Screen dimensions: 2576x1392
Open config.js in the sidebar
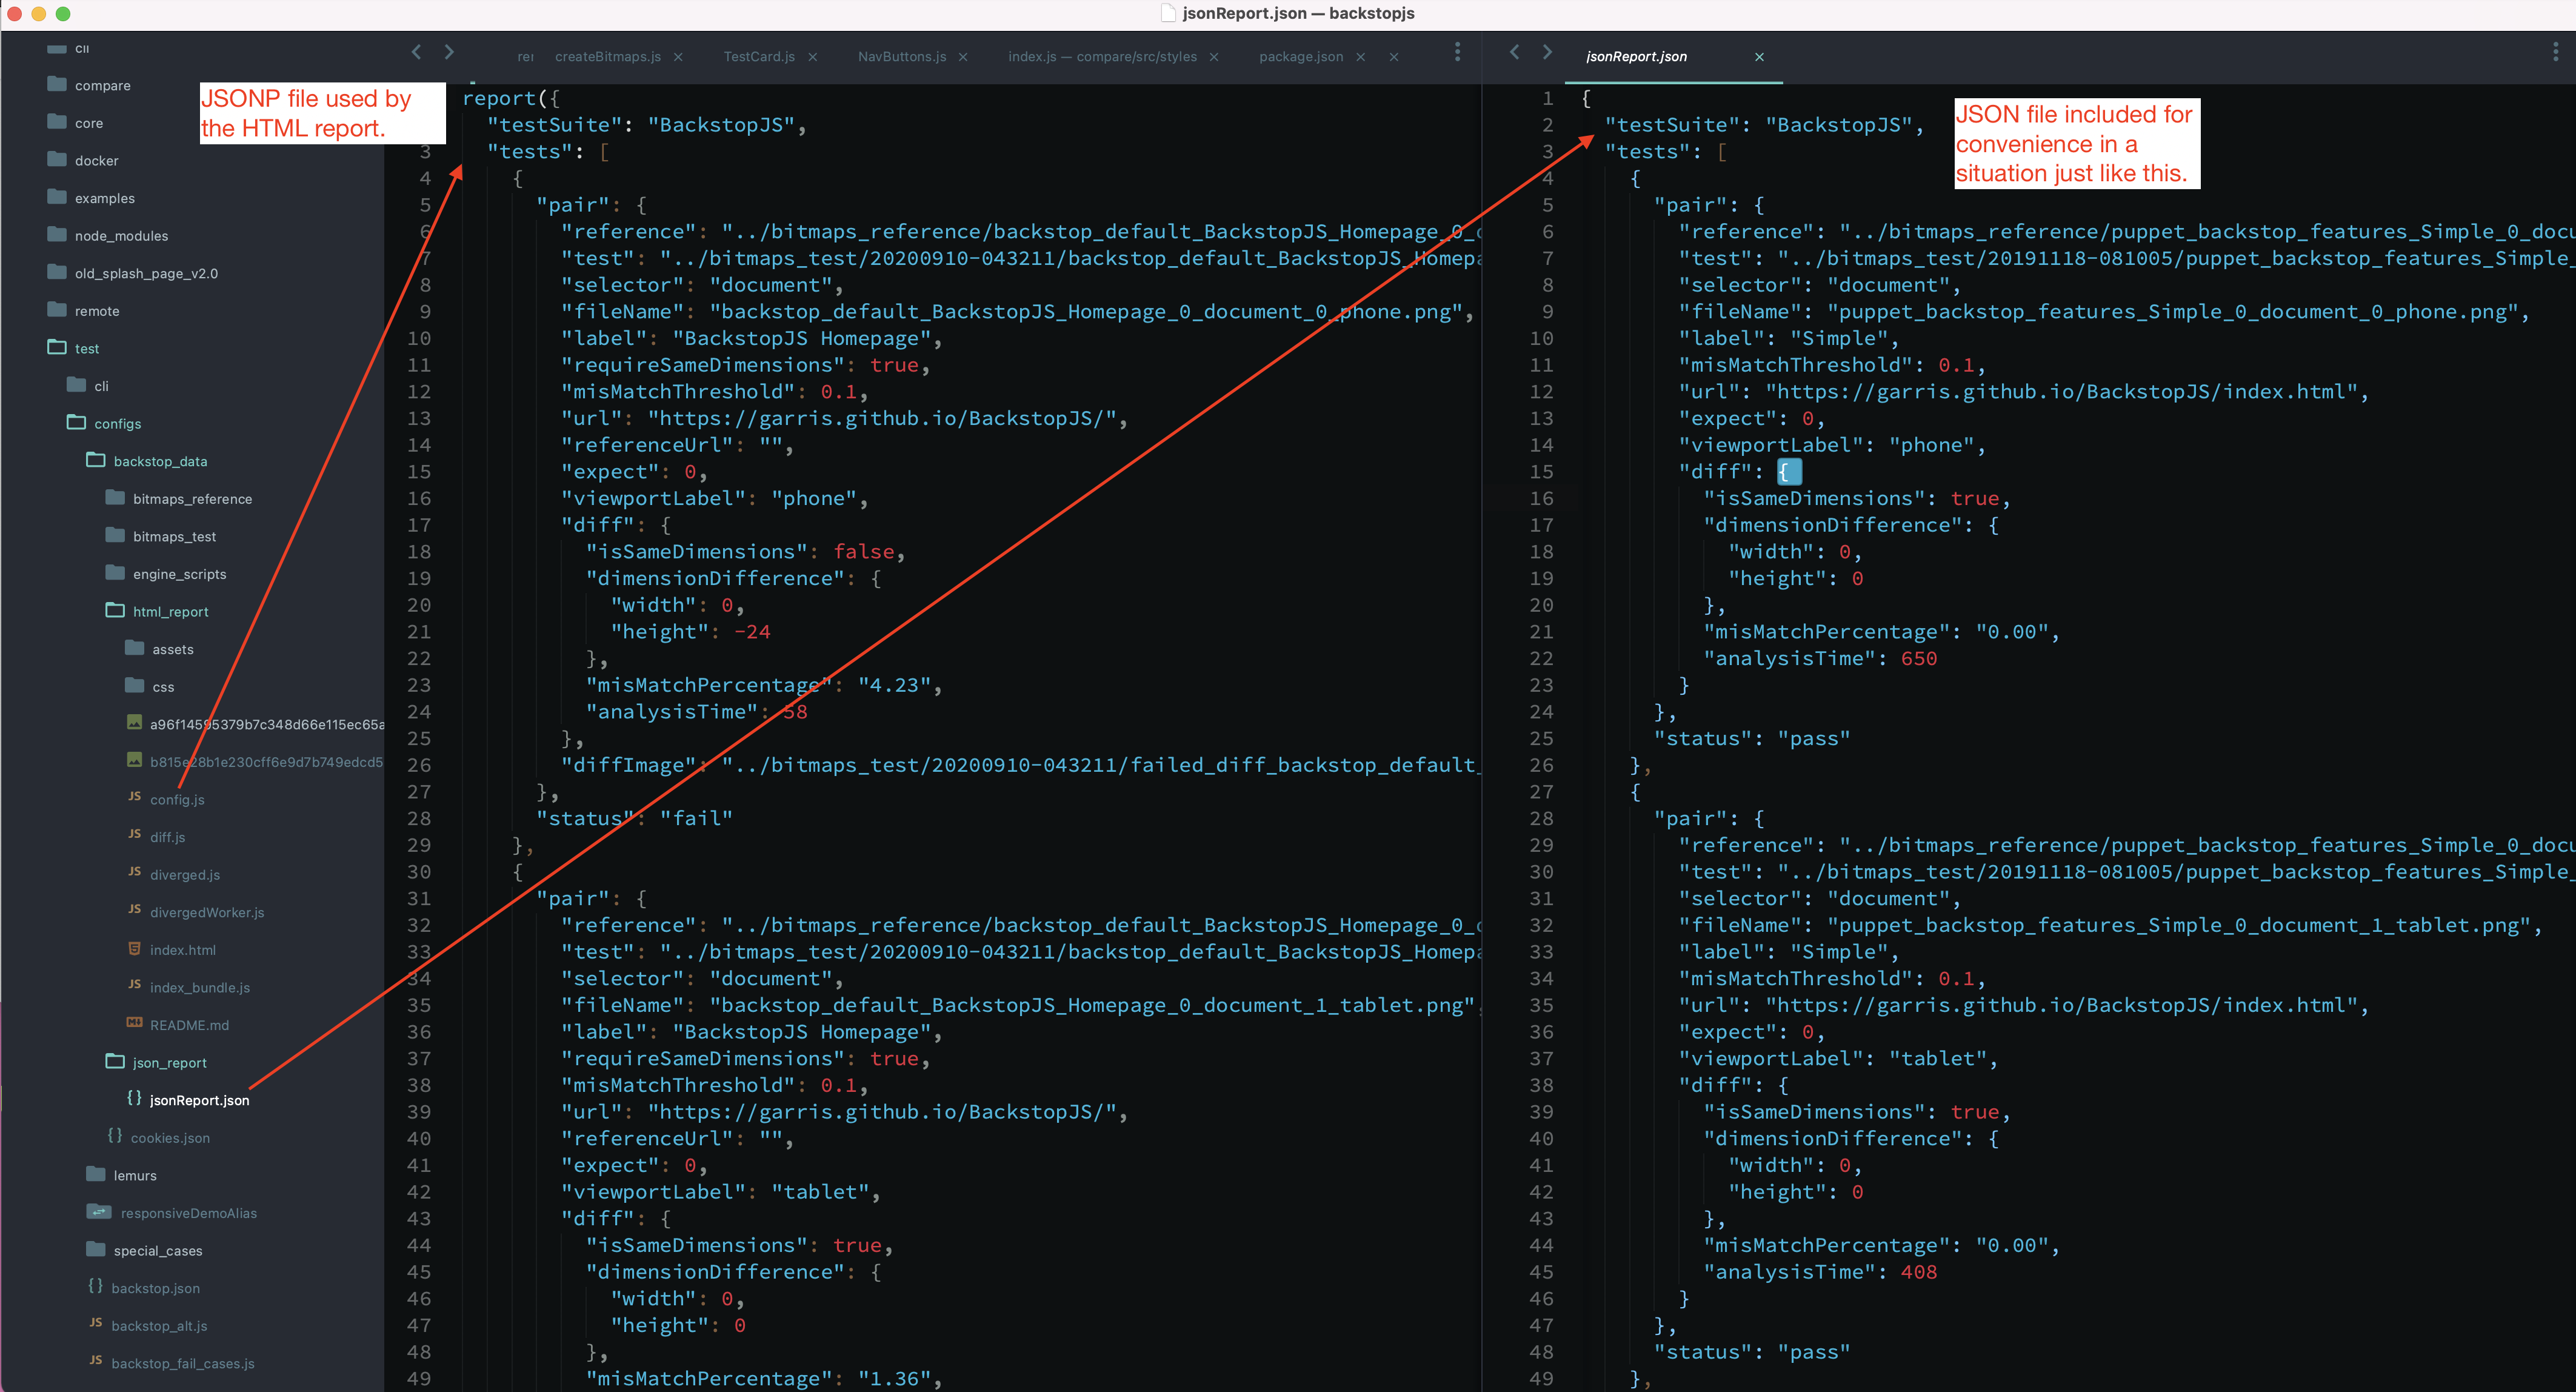[177, 800]
